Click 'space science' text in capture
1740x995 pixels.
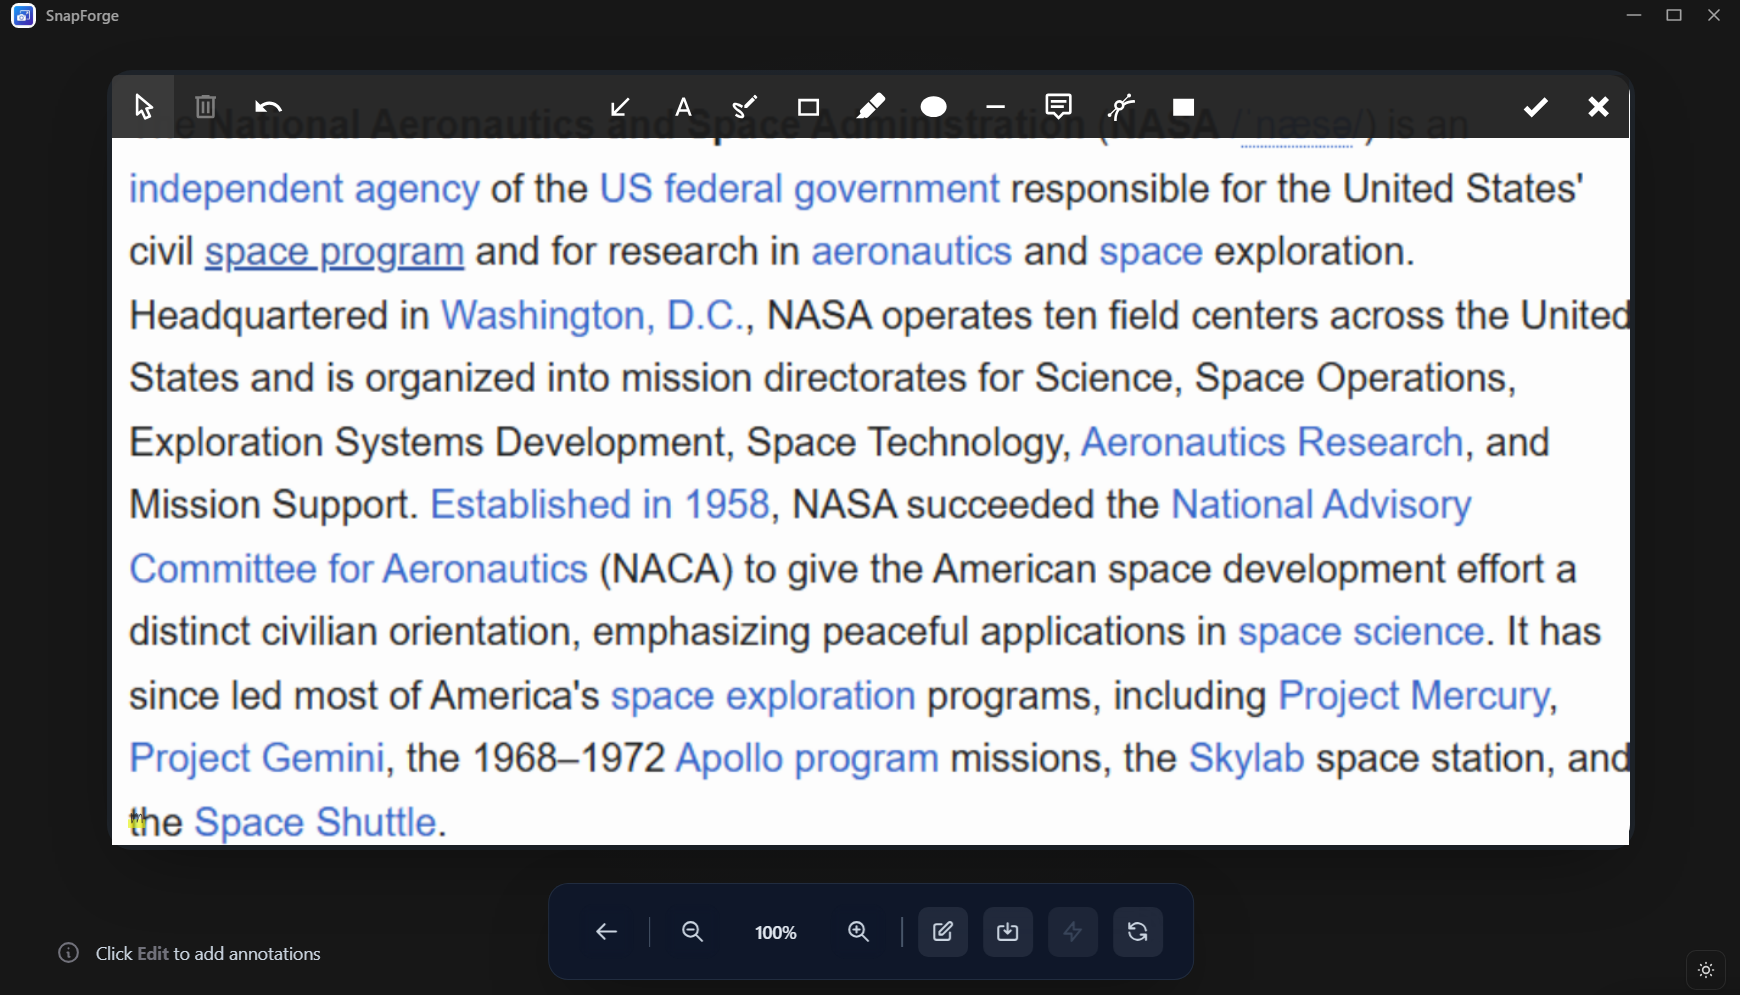point(1361,632)
